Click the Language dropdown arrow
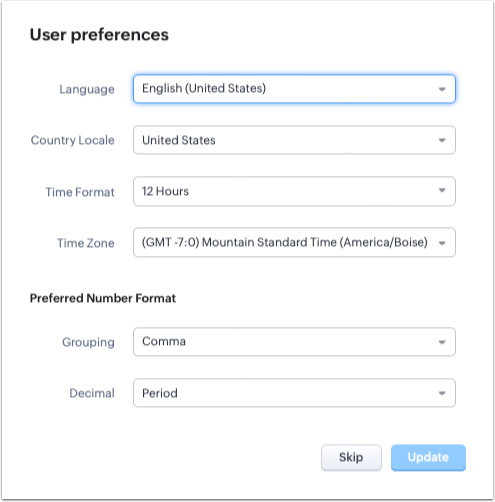The height and width of the screenshot is (502, 495). tap(442, 89)
